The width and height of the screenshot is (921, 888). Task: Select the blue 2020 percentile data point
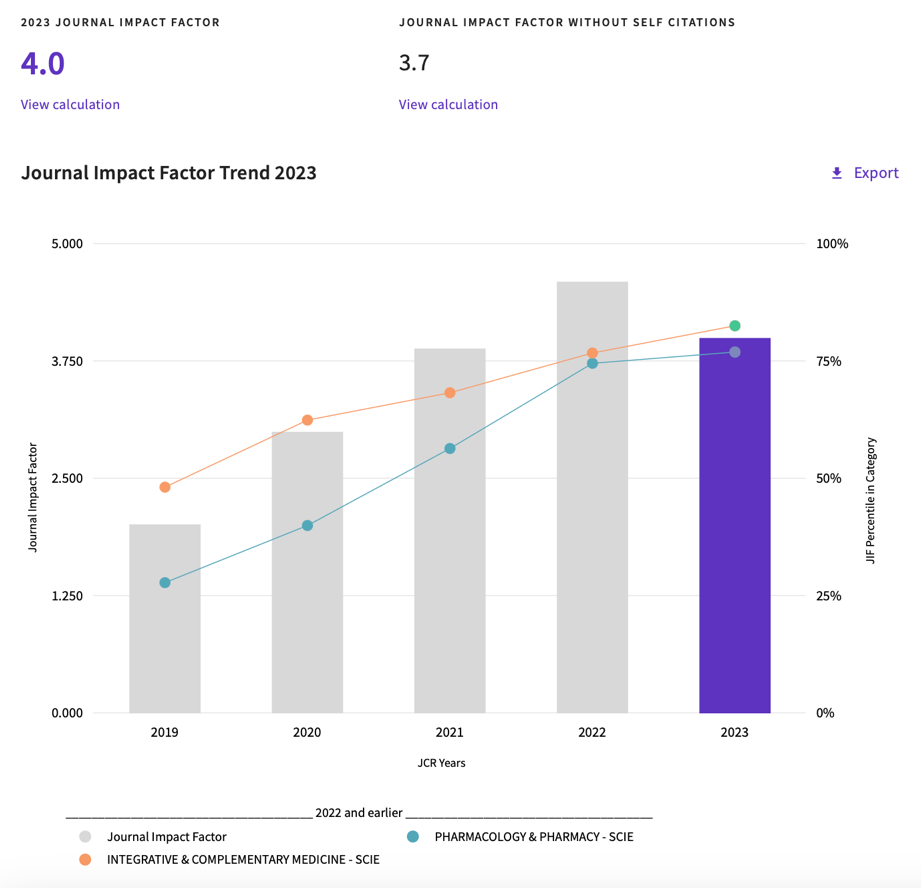307,525
